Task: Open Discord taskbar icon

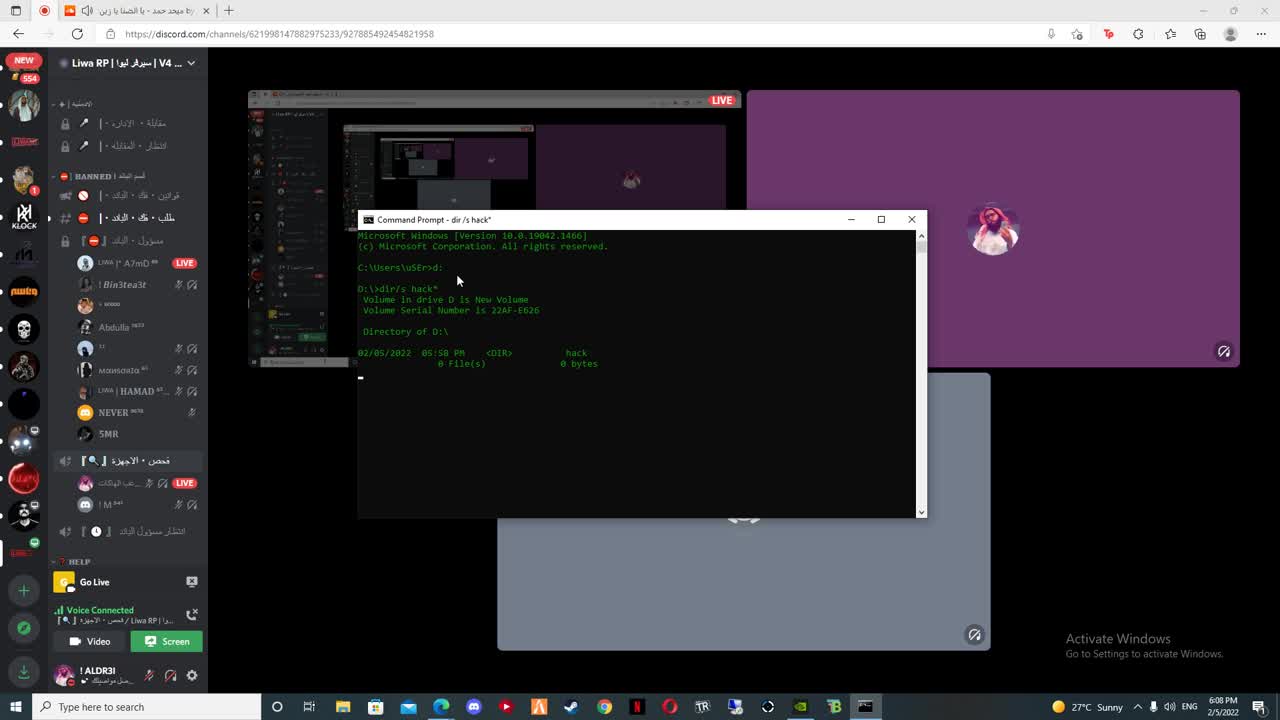Action: pyautogui.click(x=473, y=707)
